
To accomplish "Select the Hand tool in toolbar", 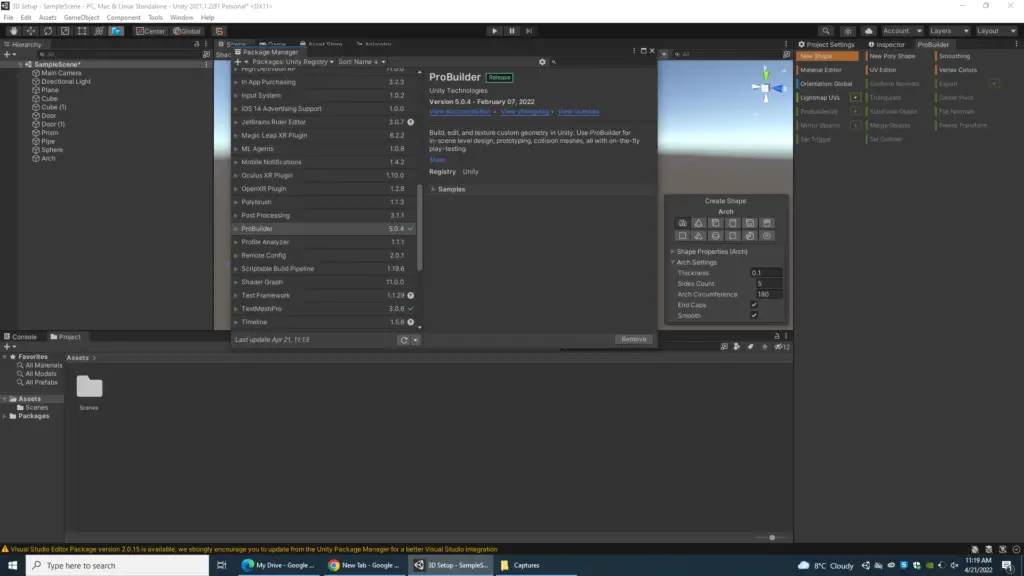I will pos(14,31).
